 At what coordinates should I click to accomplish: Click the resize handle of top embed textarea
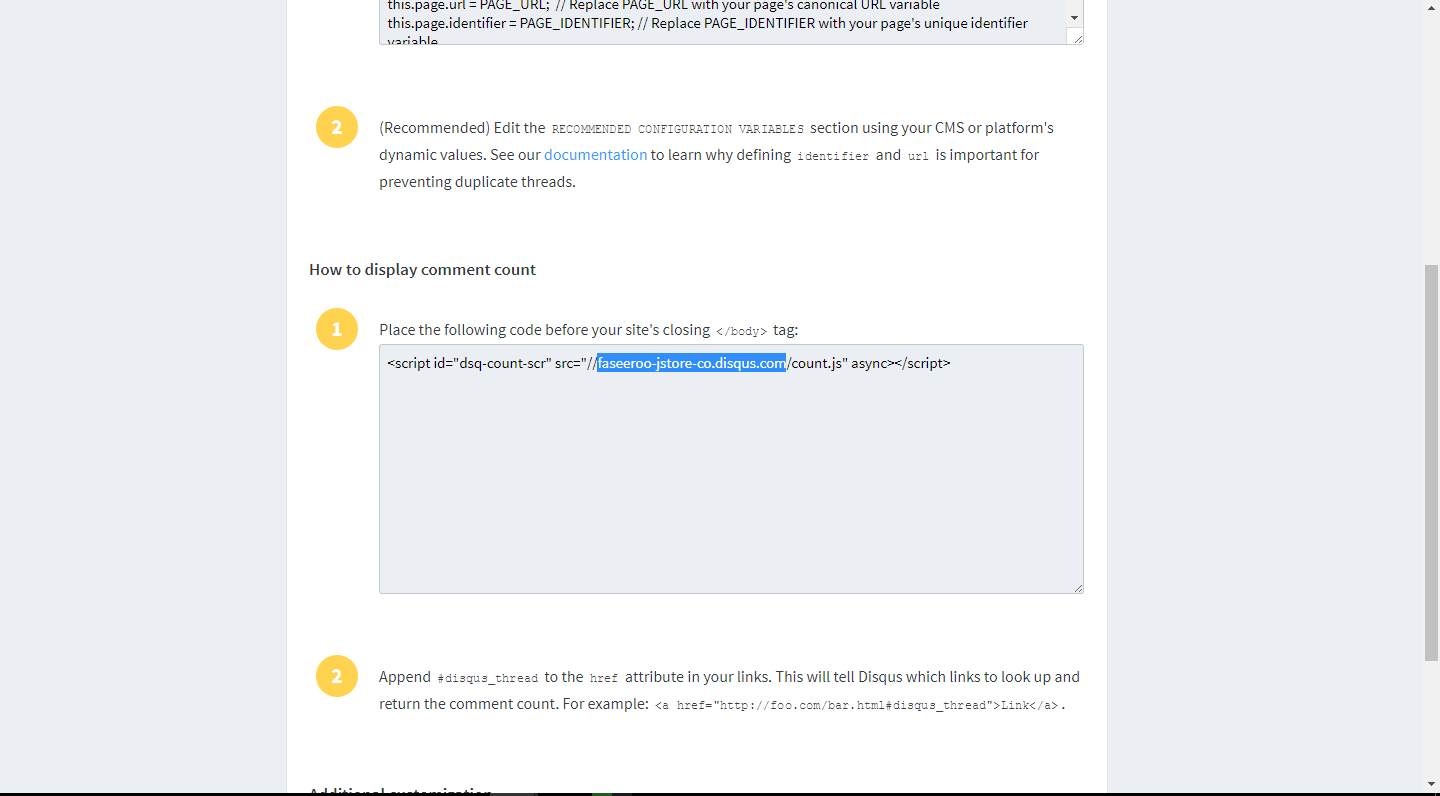[1076, 38]
